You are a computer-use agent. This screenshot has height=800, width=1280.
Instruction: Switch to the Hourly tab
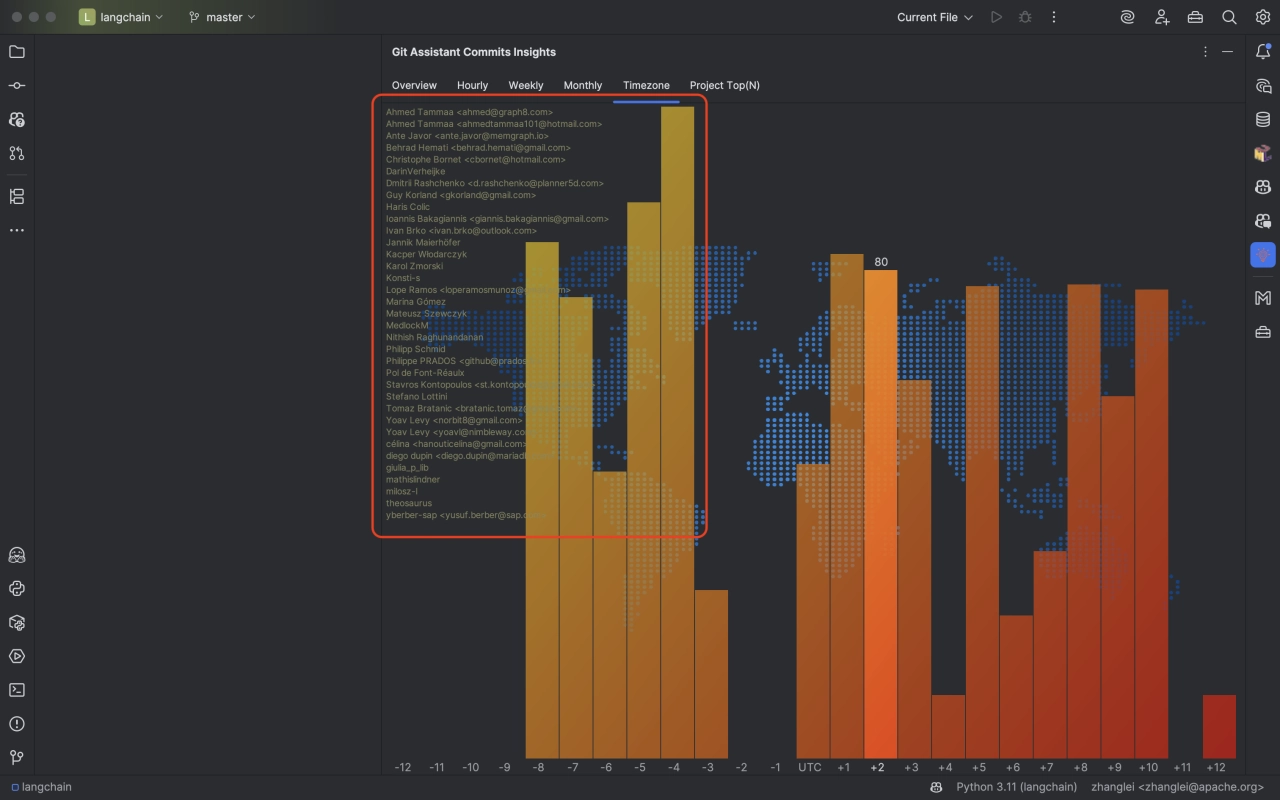coord(472,86)
